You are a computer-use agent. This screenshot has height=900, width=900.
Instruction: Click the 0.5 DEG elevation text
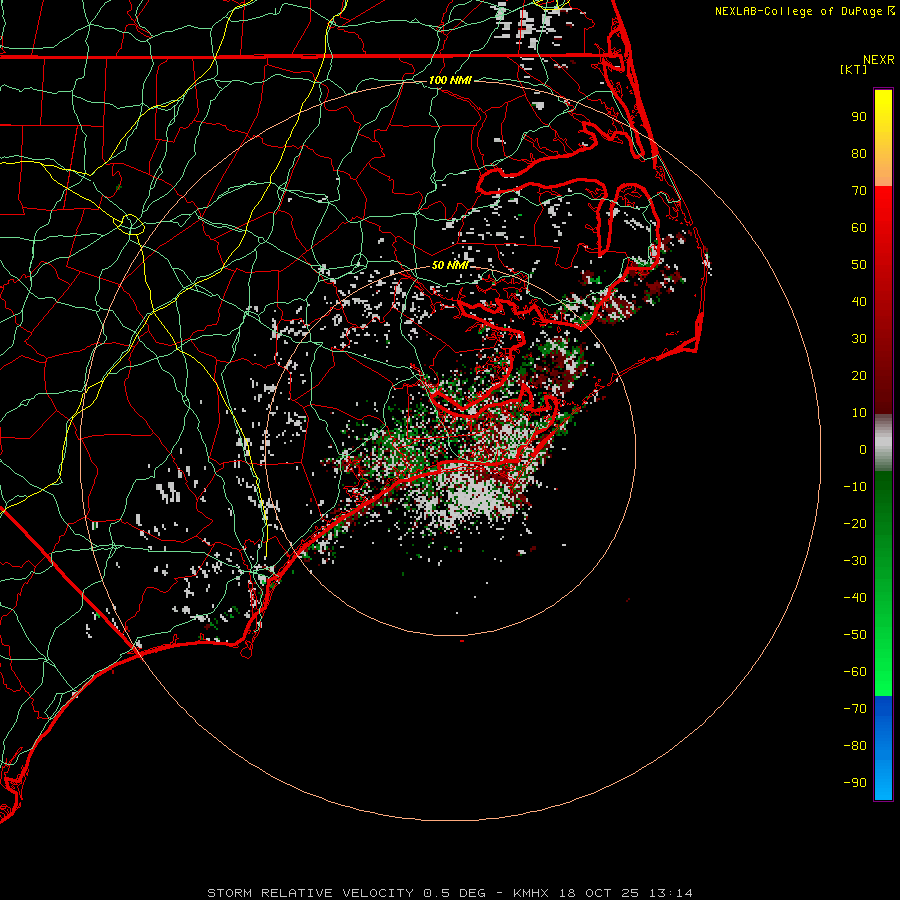[454, 893]
